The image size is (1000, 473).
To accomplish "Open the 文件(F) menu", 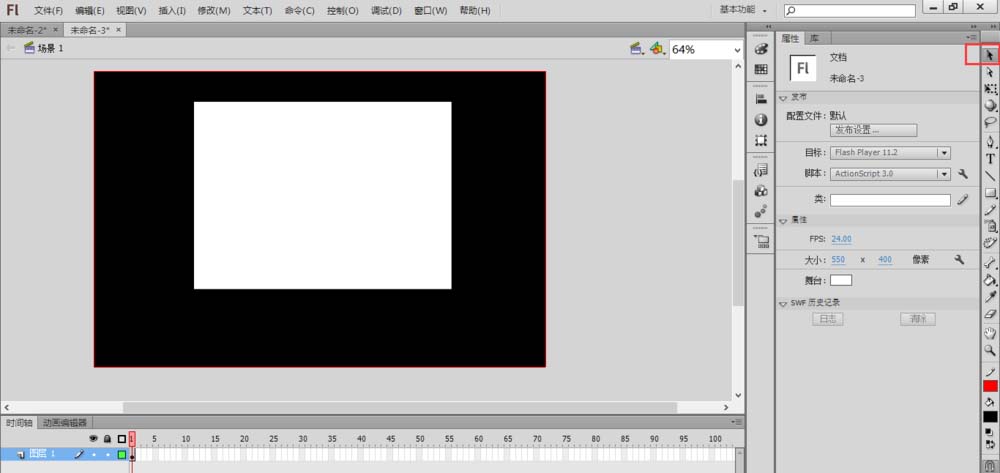I will pyautogui.click(x=48, y=11).
